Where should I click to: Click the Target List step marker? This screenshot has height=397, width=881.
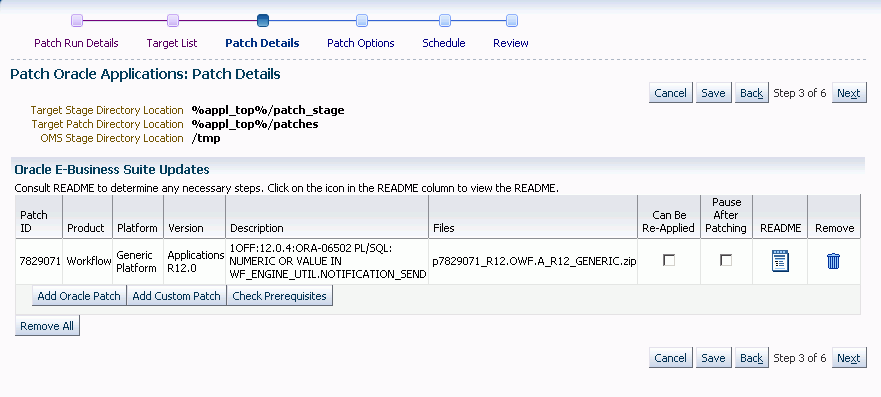[x=173, y=21]
